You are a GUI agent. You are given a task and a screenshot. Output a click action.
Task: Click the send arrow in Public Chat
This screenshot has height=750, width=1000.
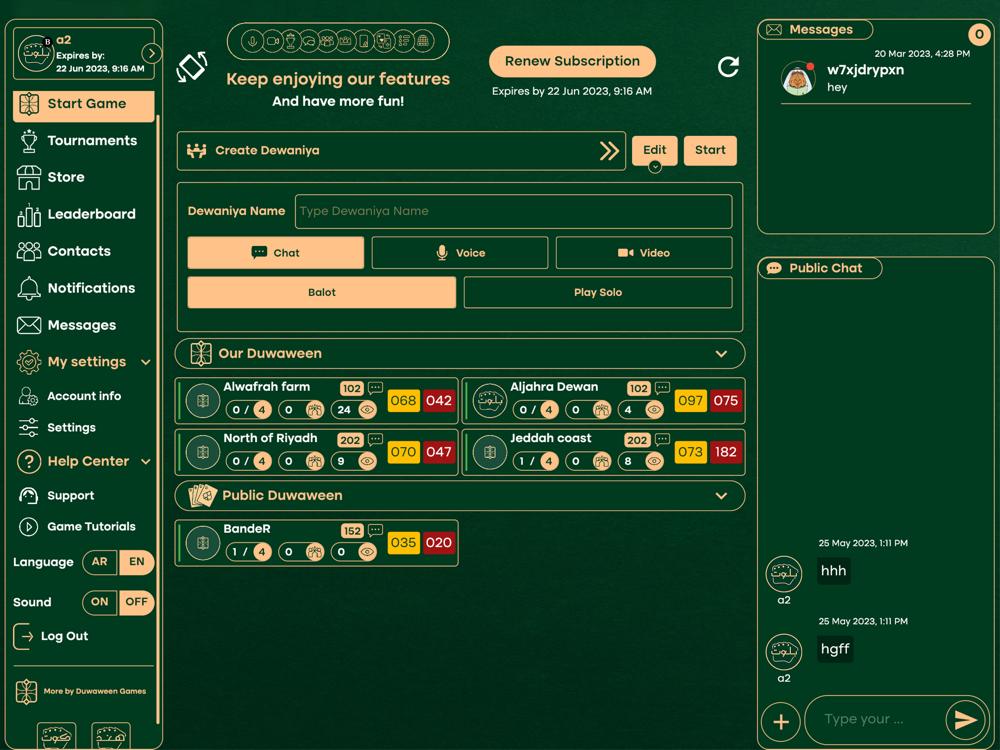point(966,721)
